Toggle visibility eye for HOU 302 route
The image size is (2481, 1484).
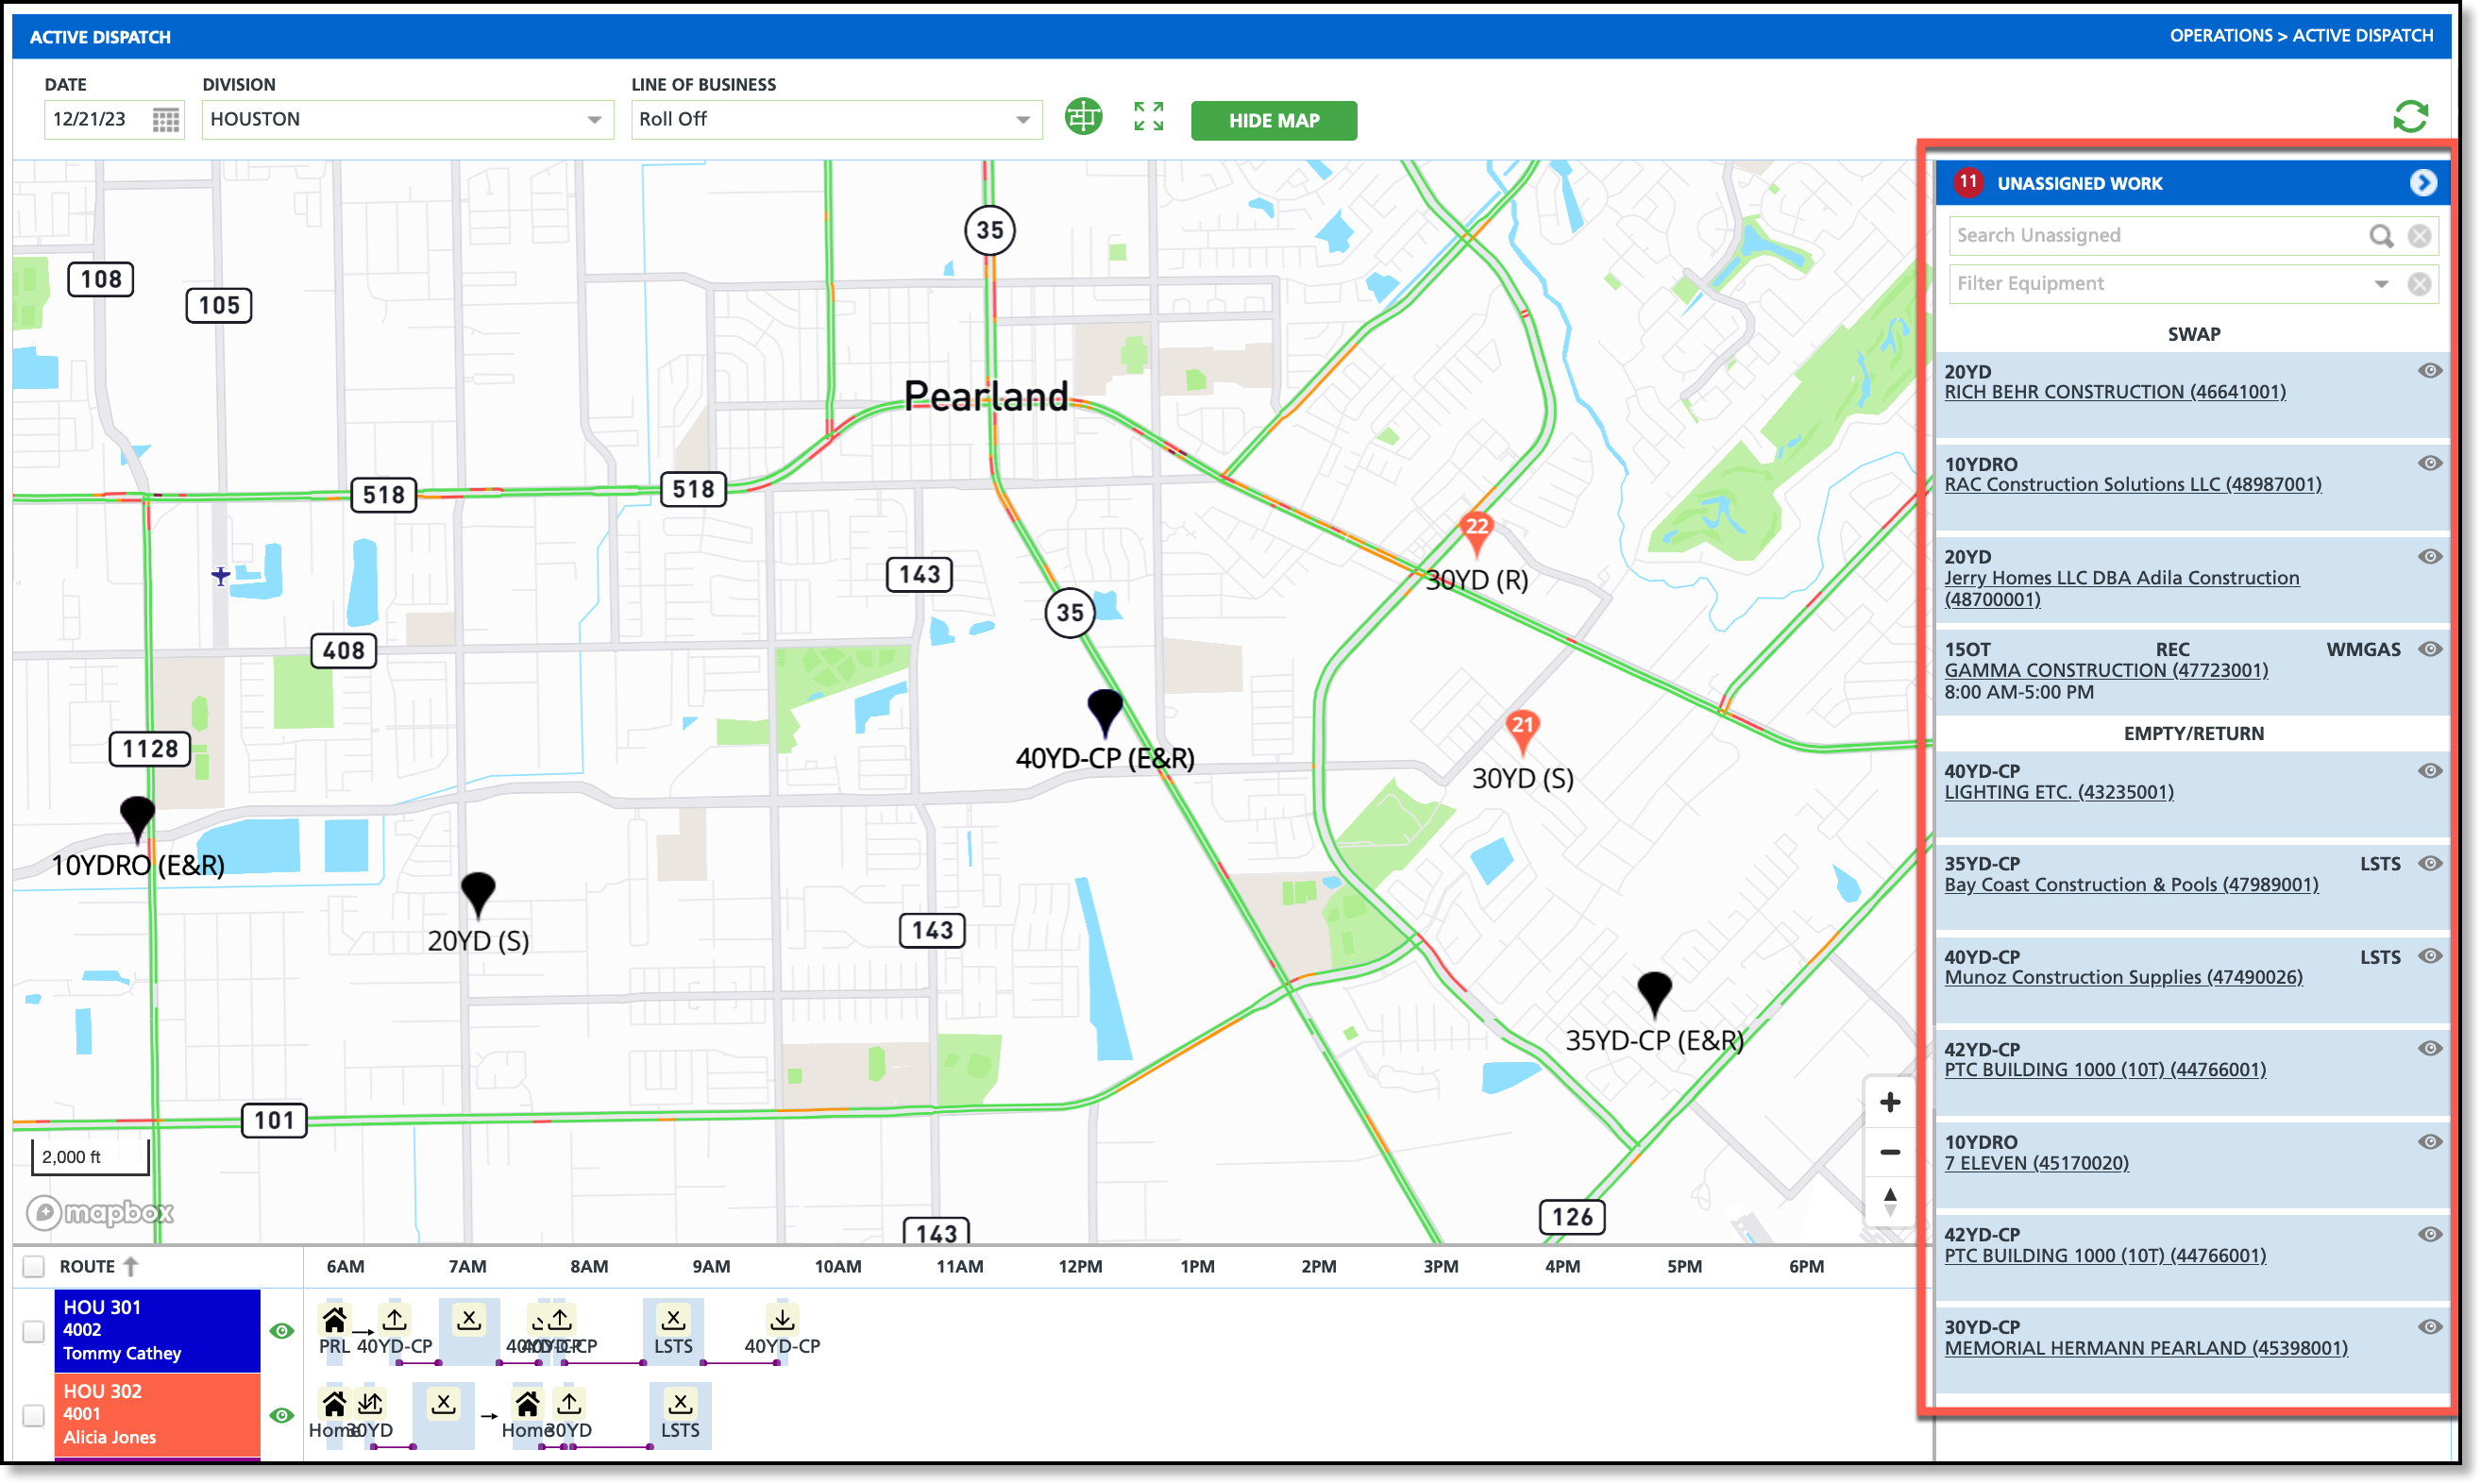click(282, 1415)
